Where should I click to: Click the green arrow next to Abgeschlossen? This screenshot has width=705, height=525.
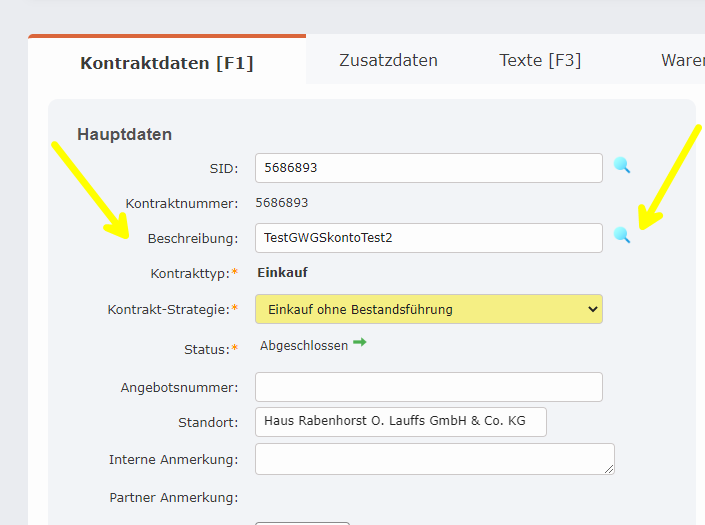click(360, 343)
